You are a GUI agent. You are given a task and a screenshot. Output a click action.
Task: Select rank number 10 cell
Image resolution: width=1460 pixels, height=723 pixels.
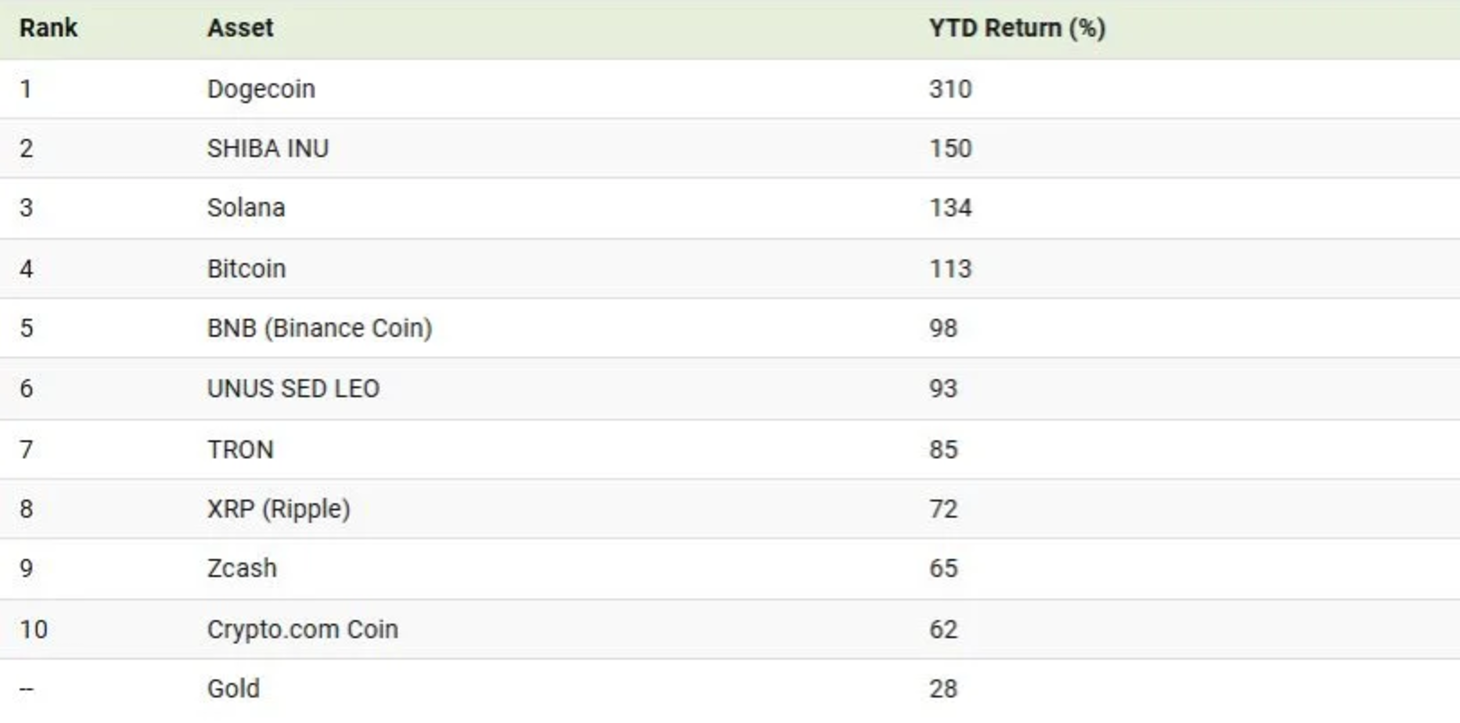click(33, 629)
